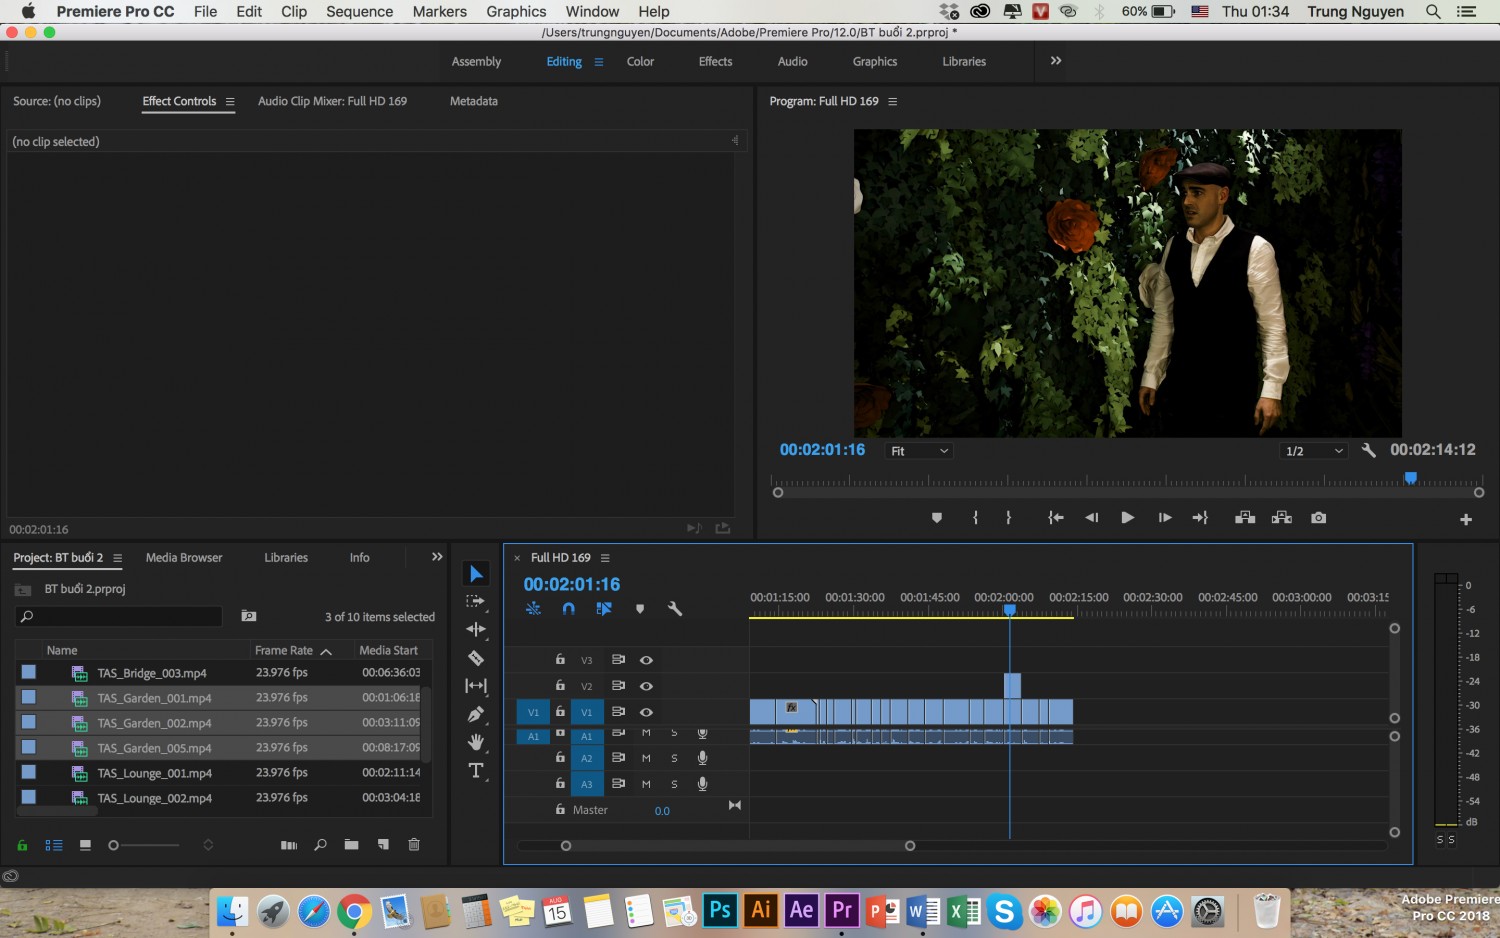Select the Pen tool in tools panel

click(476, 714)
